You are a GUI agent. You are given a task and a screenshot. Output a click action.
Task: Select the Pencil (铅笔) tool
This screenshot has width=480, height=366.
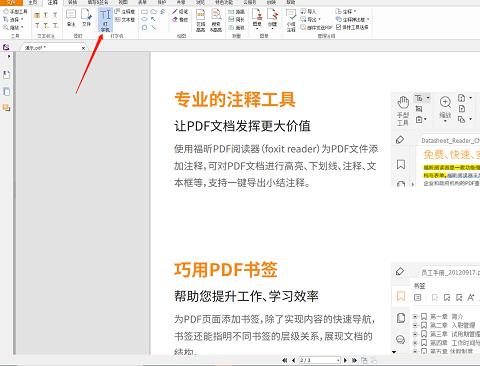(x=180, y=12)
